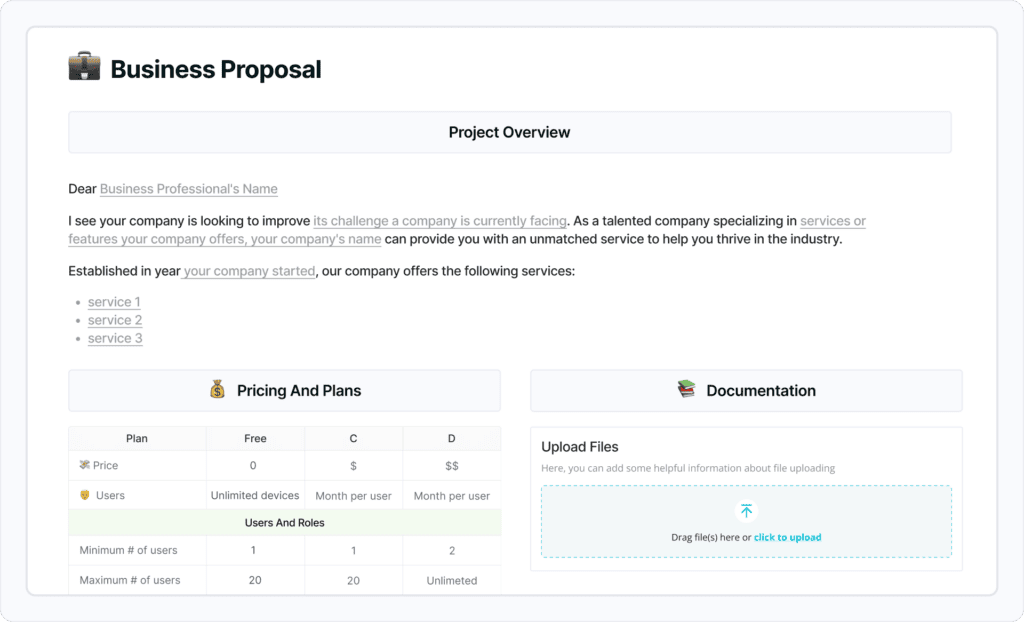Click the briefcase icon beside Business Proposal
Viewport: 1024px width, 622px height.
click(84, 68)
